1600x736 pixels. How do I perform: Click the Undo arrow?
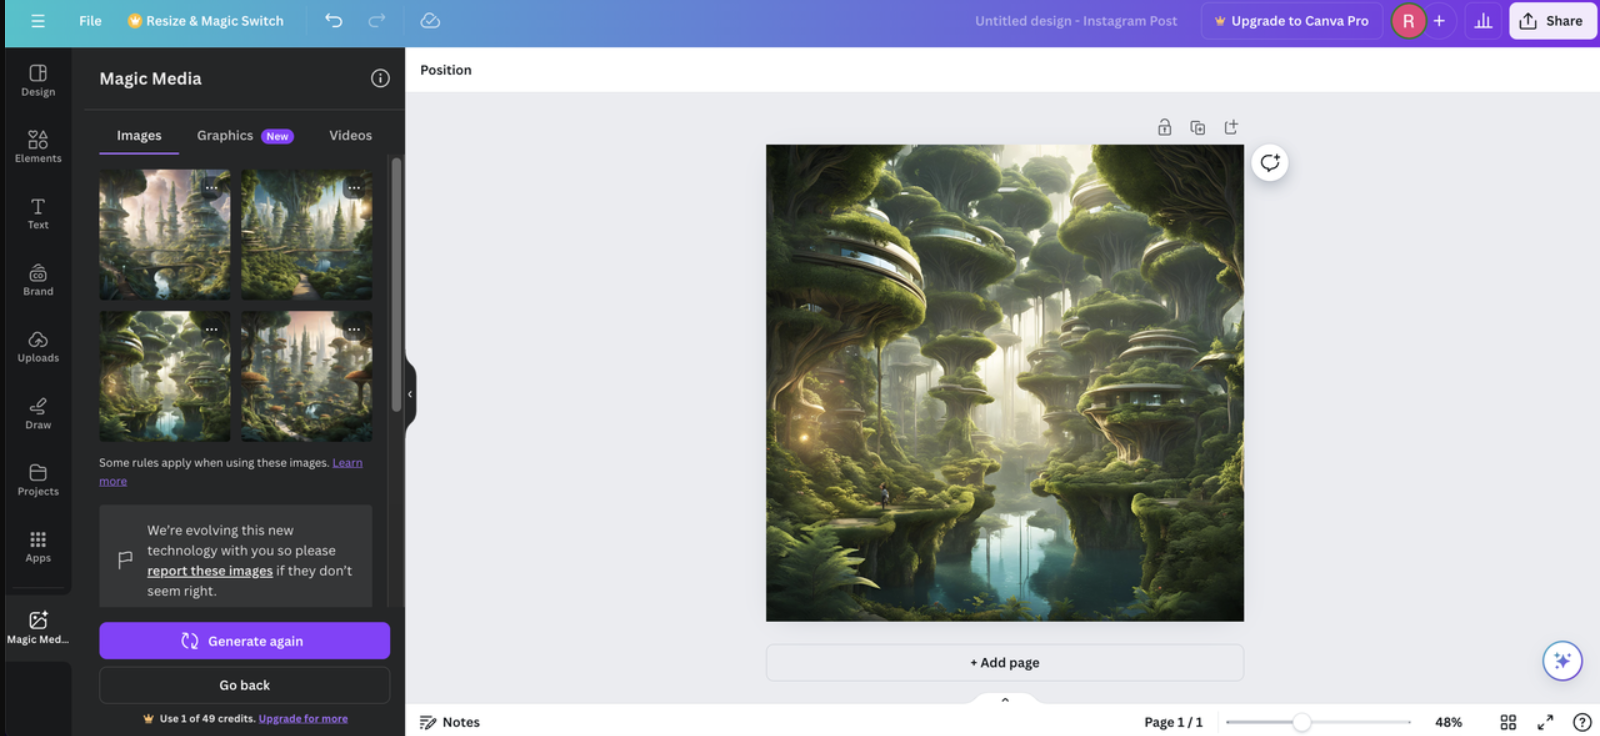(334, 21)
